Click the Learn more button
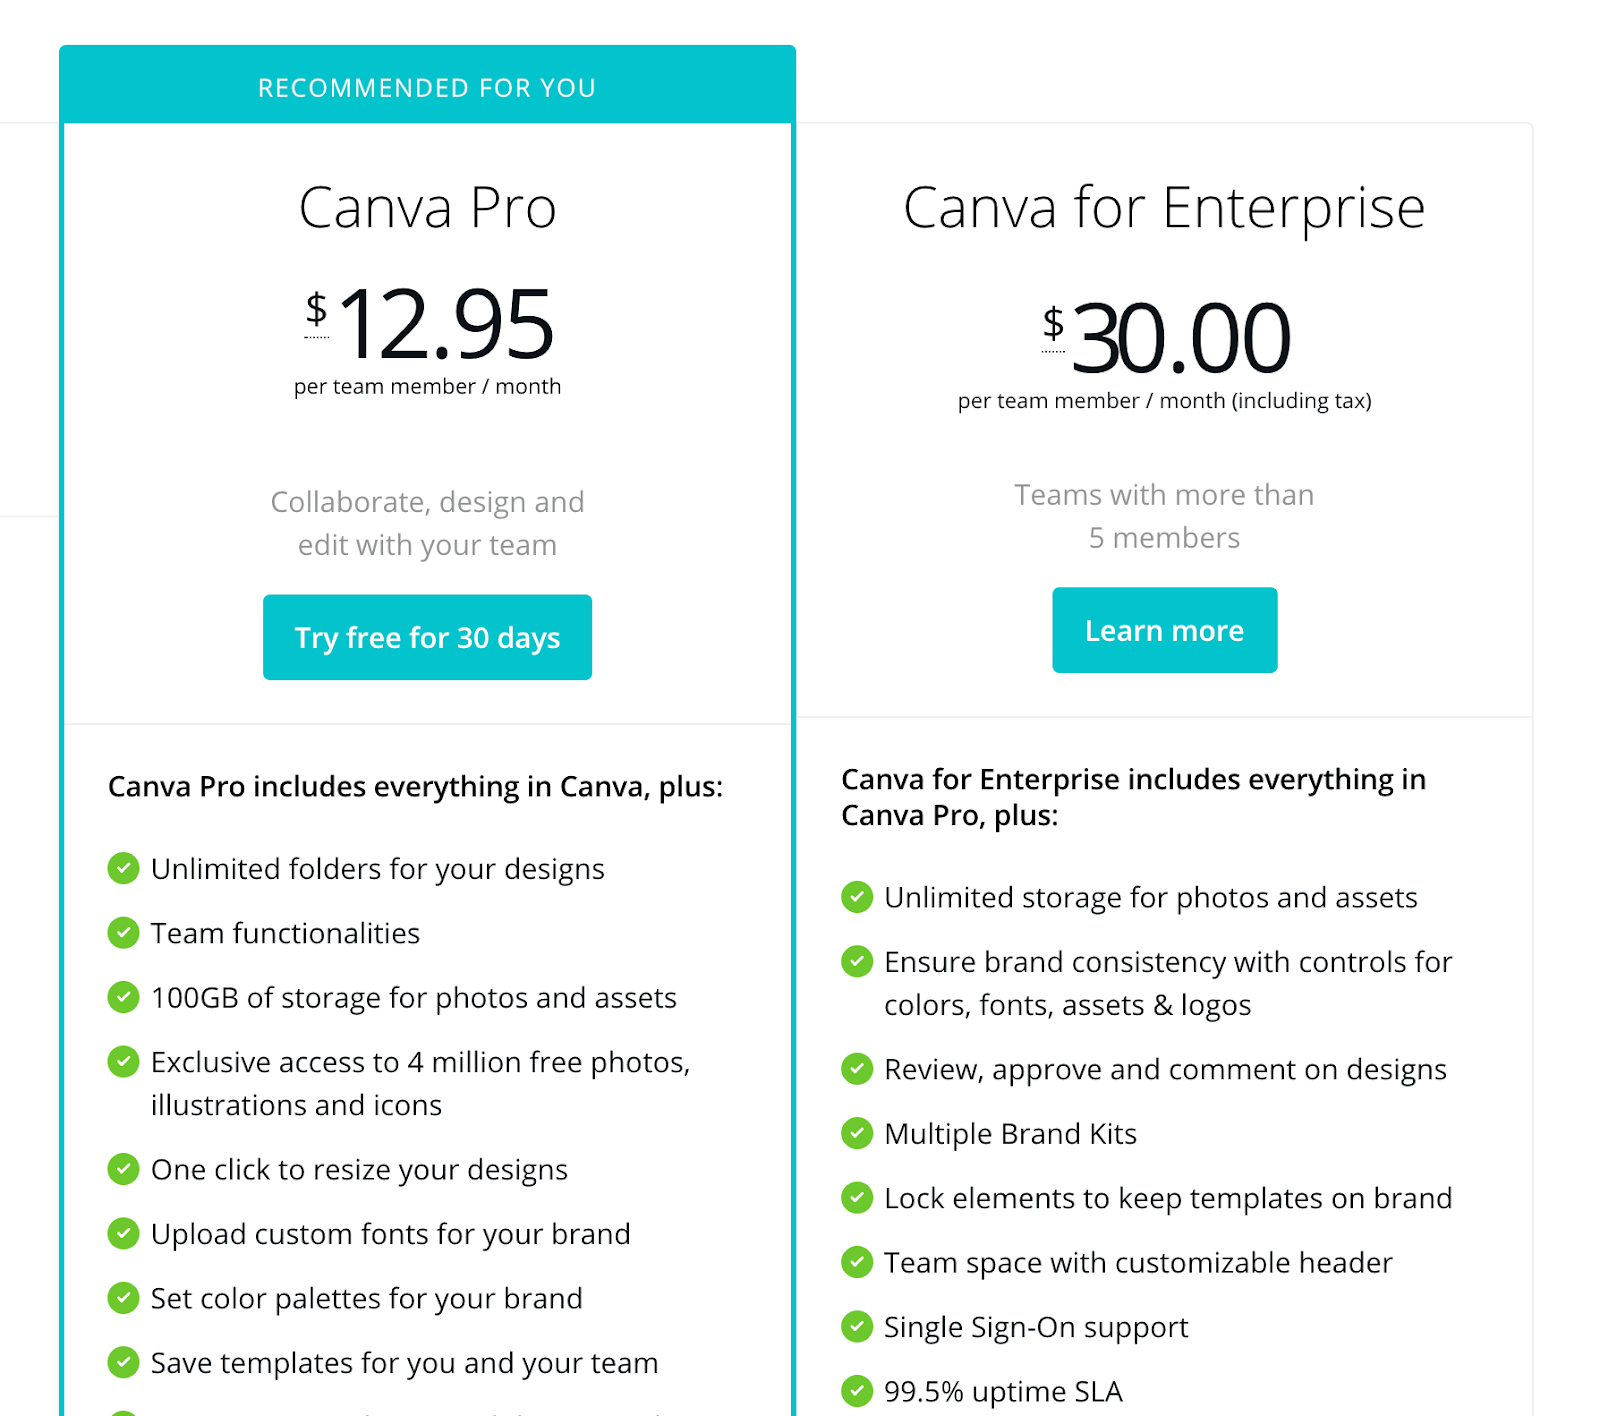 click(x=1164, y=630)
